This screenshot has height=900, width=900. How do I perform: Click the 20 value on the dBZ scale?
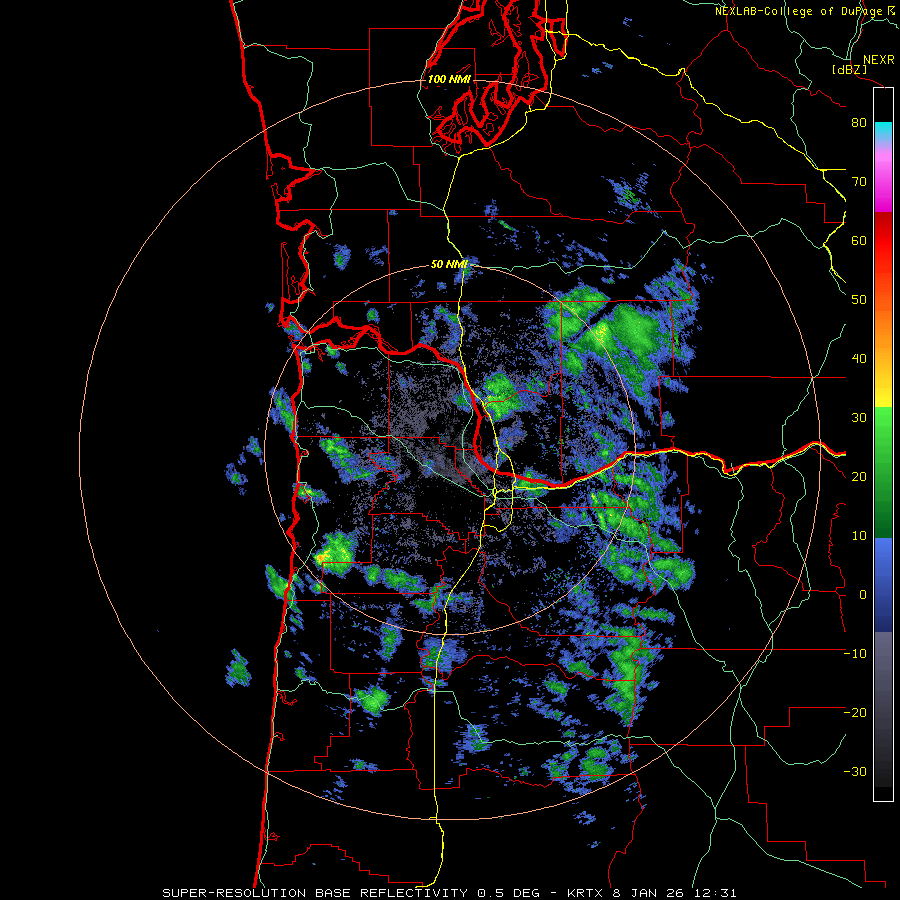point(859,476)
